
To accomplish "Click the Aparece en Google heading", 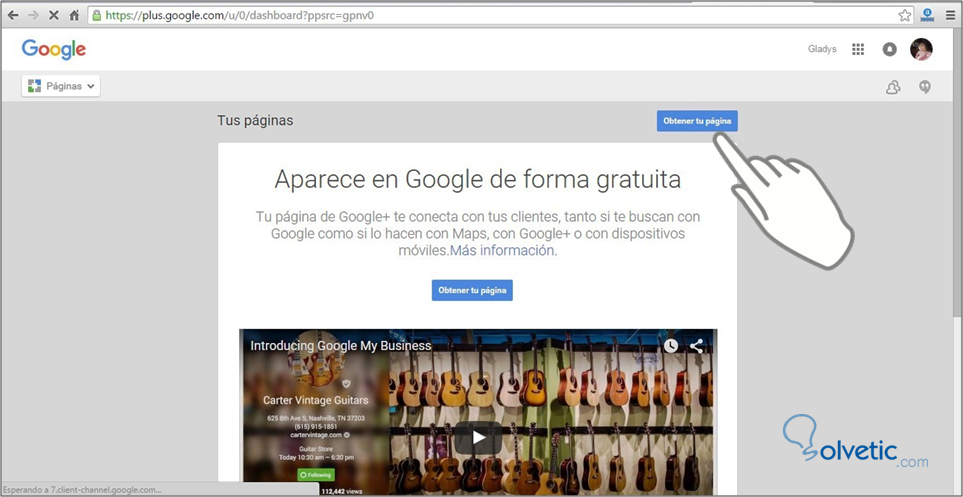I will coord(478,179).
